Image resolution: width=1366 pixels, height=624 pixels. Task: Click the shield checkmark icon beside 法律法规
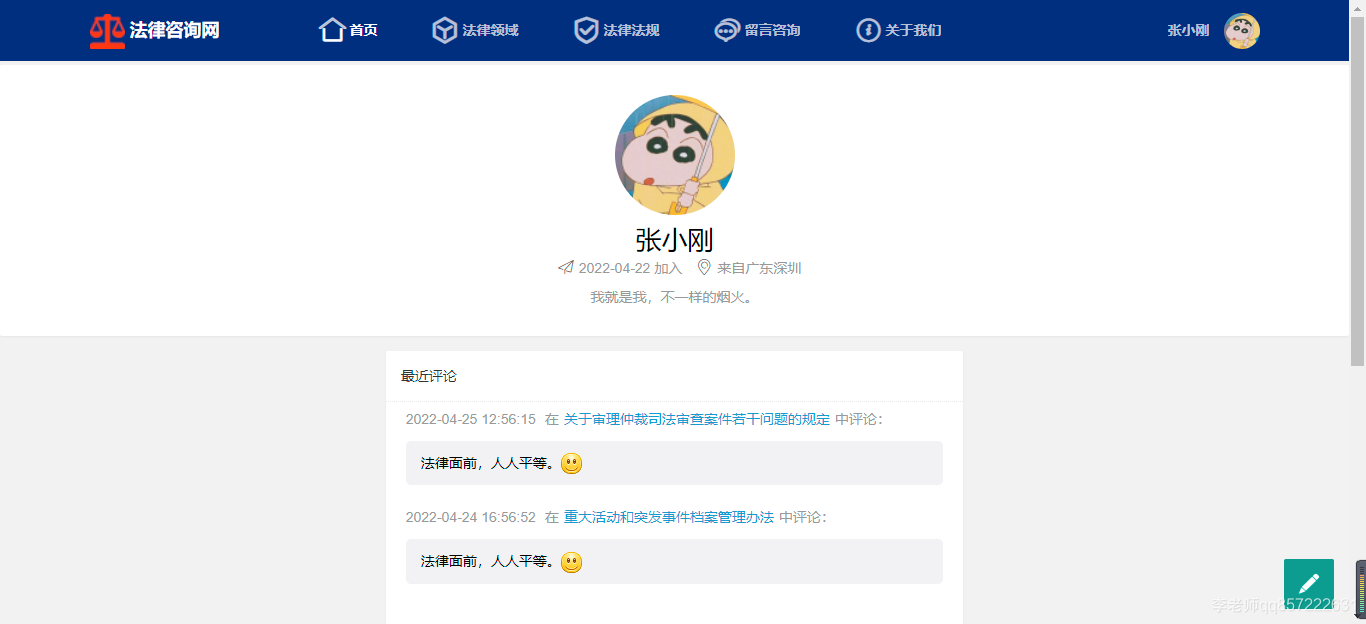[586, 30]
